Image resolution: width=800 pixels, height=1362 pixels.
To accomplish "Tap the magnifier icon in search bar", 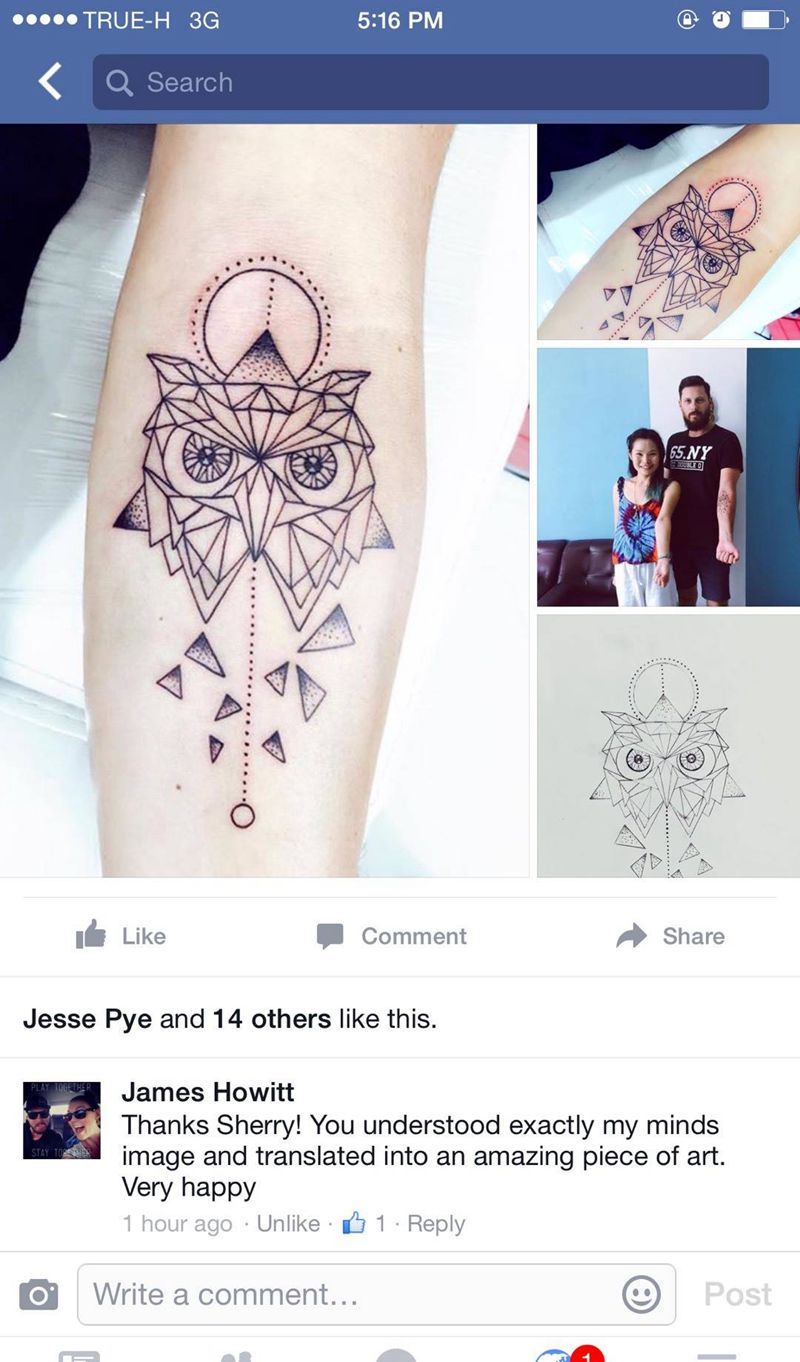I will (119, 83).
